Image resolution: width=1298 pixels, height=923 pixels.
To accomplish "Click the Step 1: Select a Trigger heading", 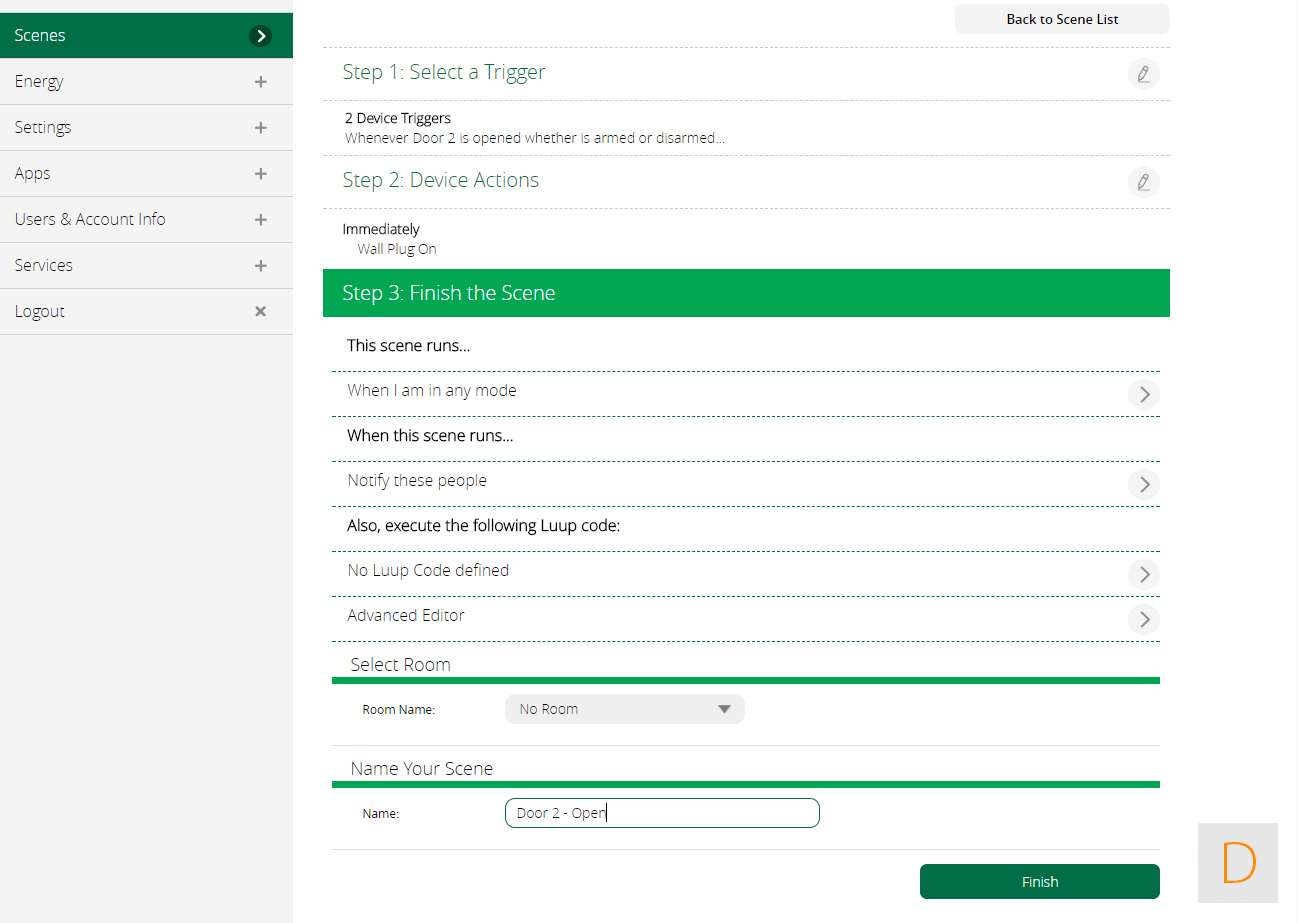I will [x=444, y=72].
